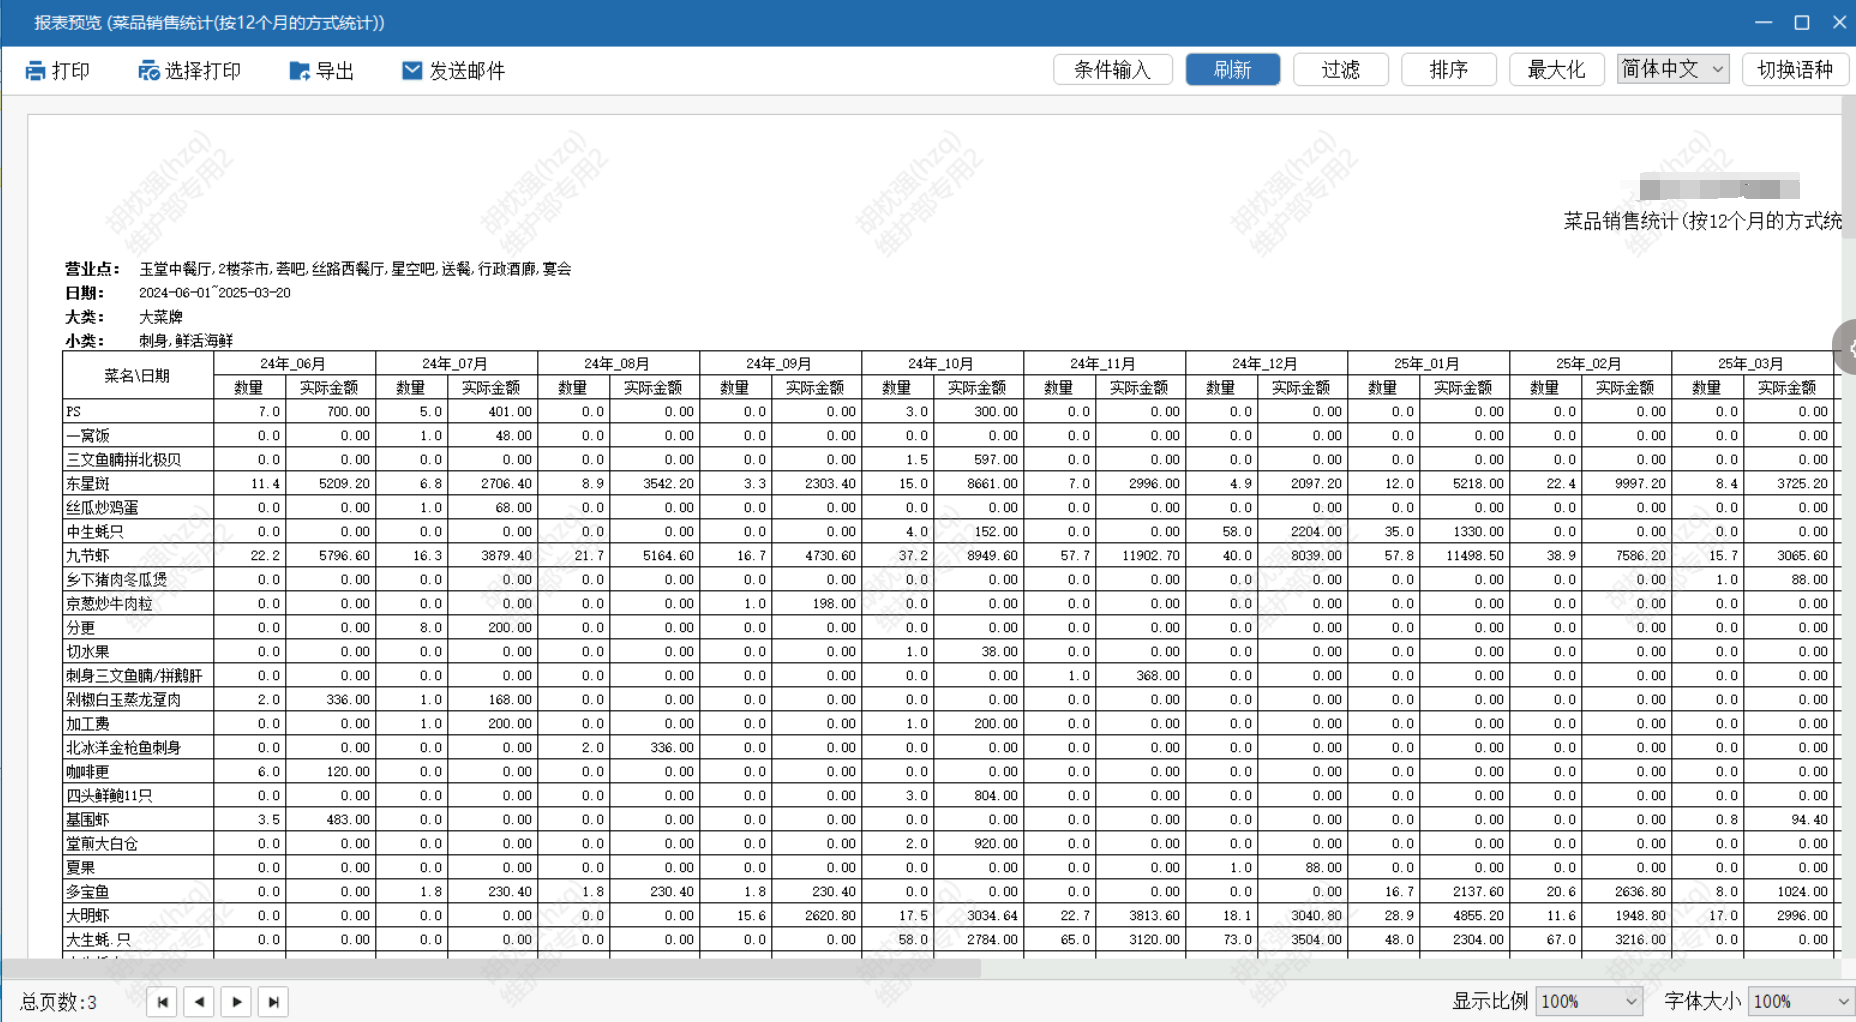The height and width of the screenshot is (1022, 1856).
Task: Select the 剁椒白玉蒸龙趸肉 row name
Action: pos(138,700)
